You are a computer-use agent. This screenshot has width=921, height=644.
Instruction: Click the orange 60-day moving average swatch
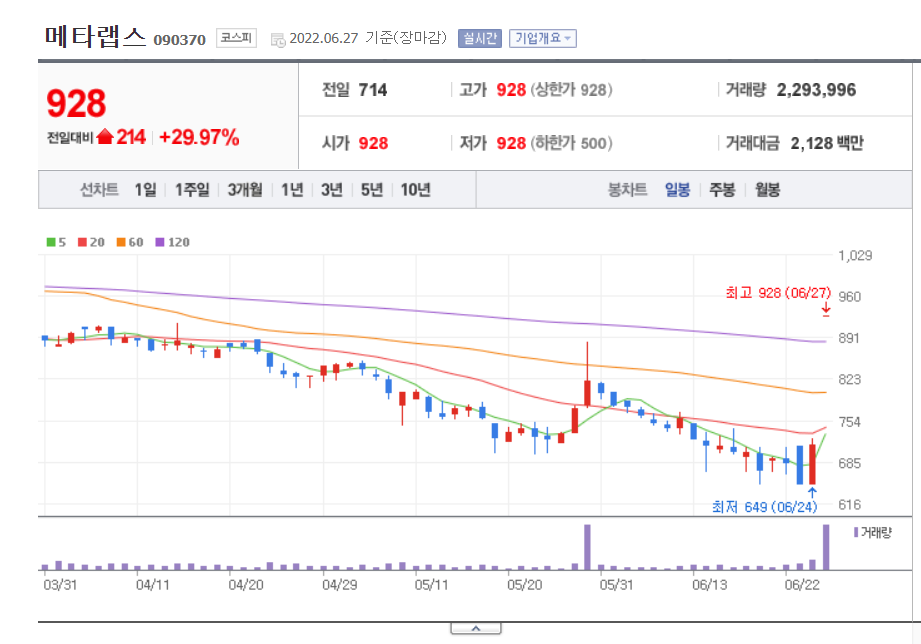point(121,242)
